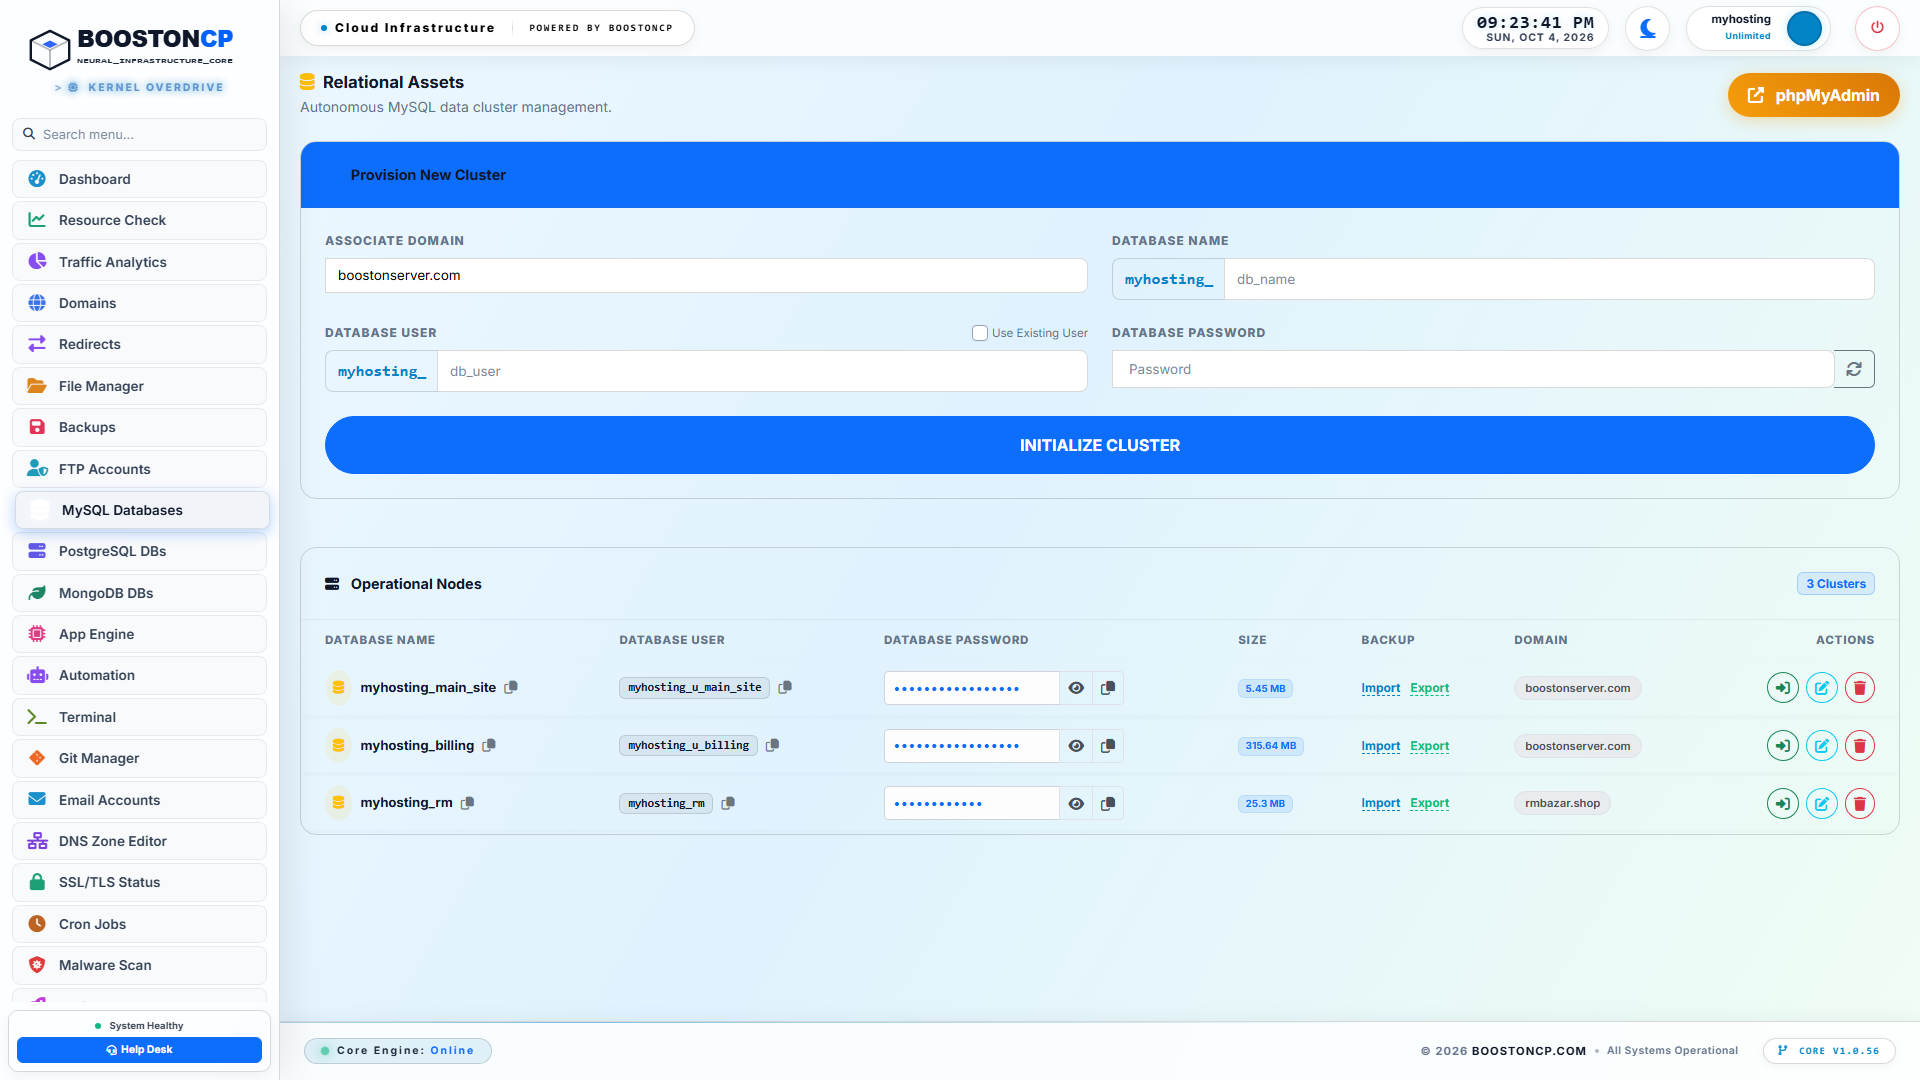Image resolution: width=1920 pixels, height=1080 pixels.
Task: Copy password for myhosting_rm row
Action: point(1108,804)
